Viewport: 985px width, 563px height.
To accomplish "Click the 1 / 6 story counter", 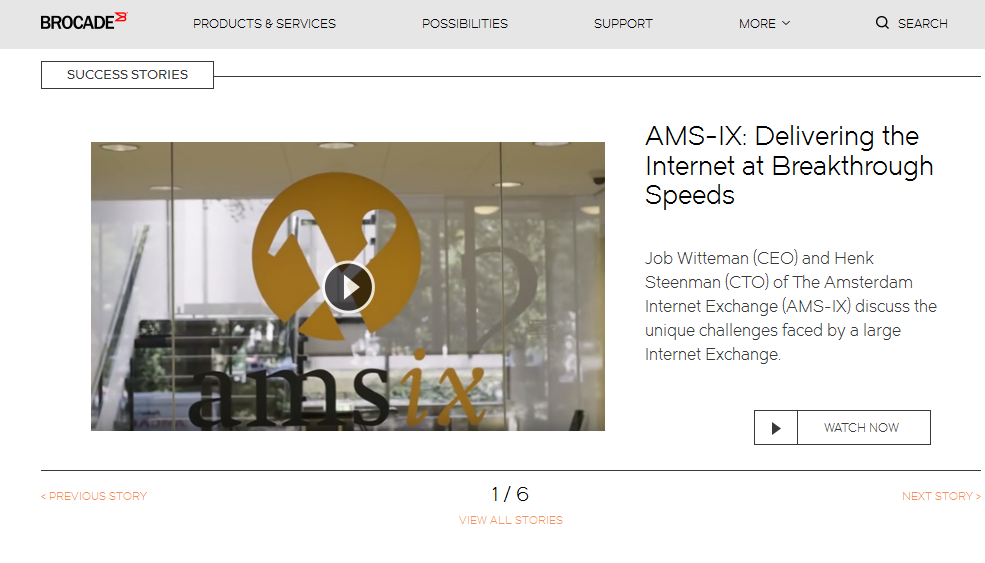I will pos(510,494).
